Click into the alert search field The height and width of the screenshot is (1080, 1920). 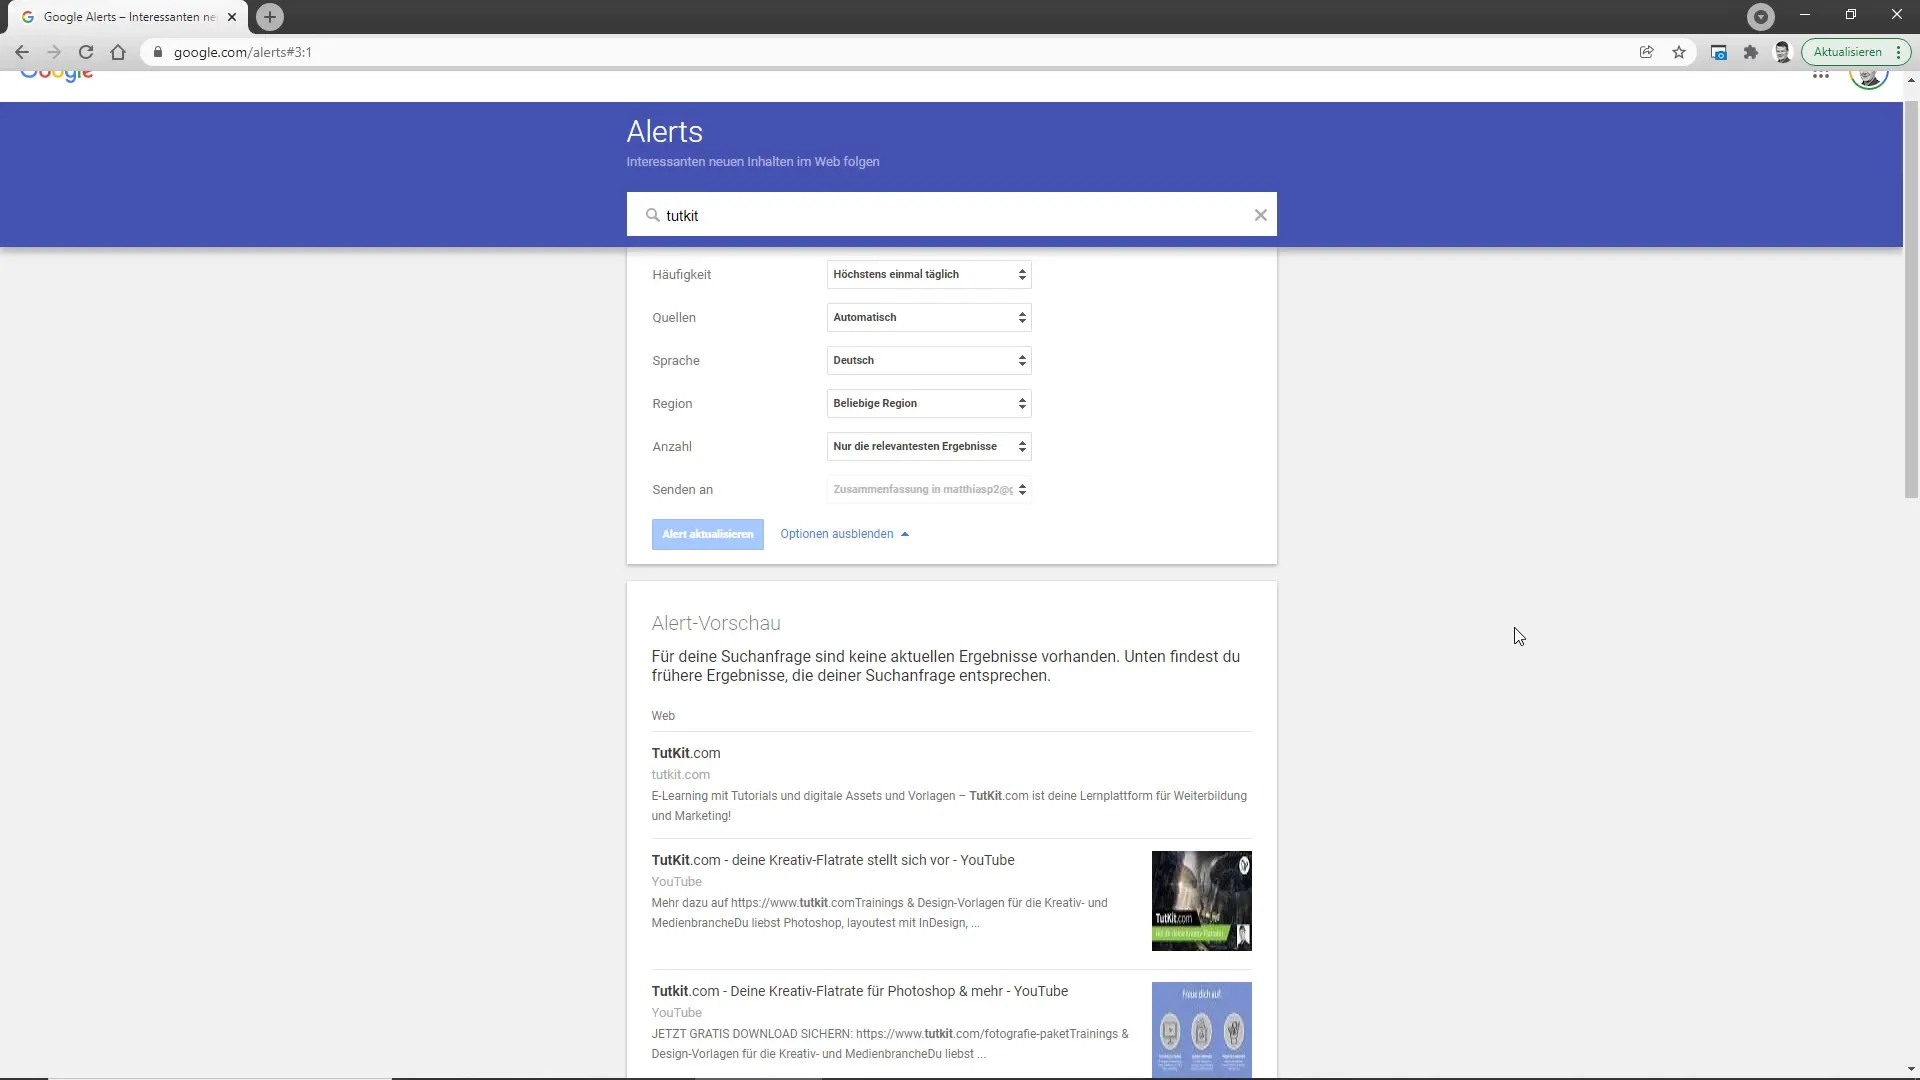(x=951, y=215)
